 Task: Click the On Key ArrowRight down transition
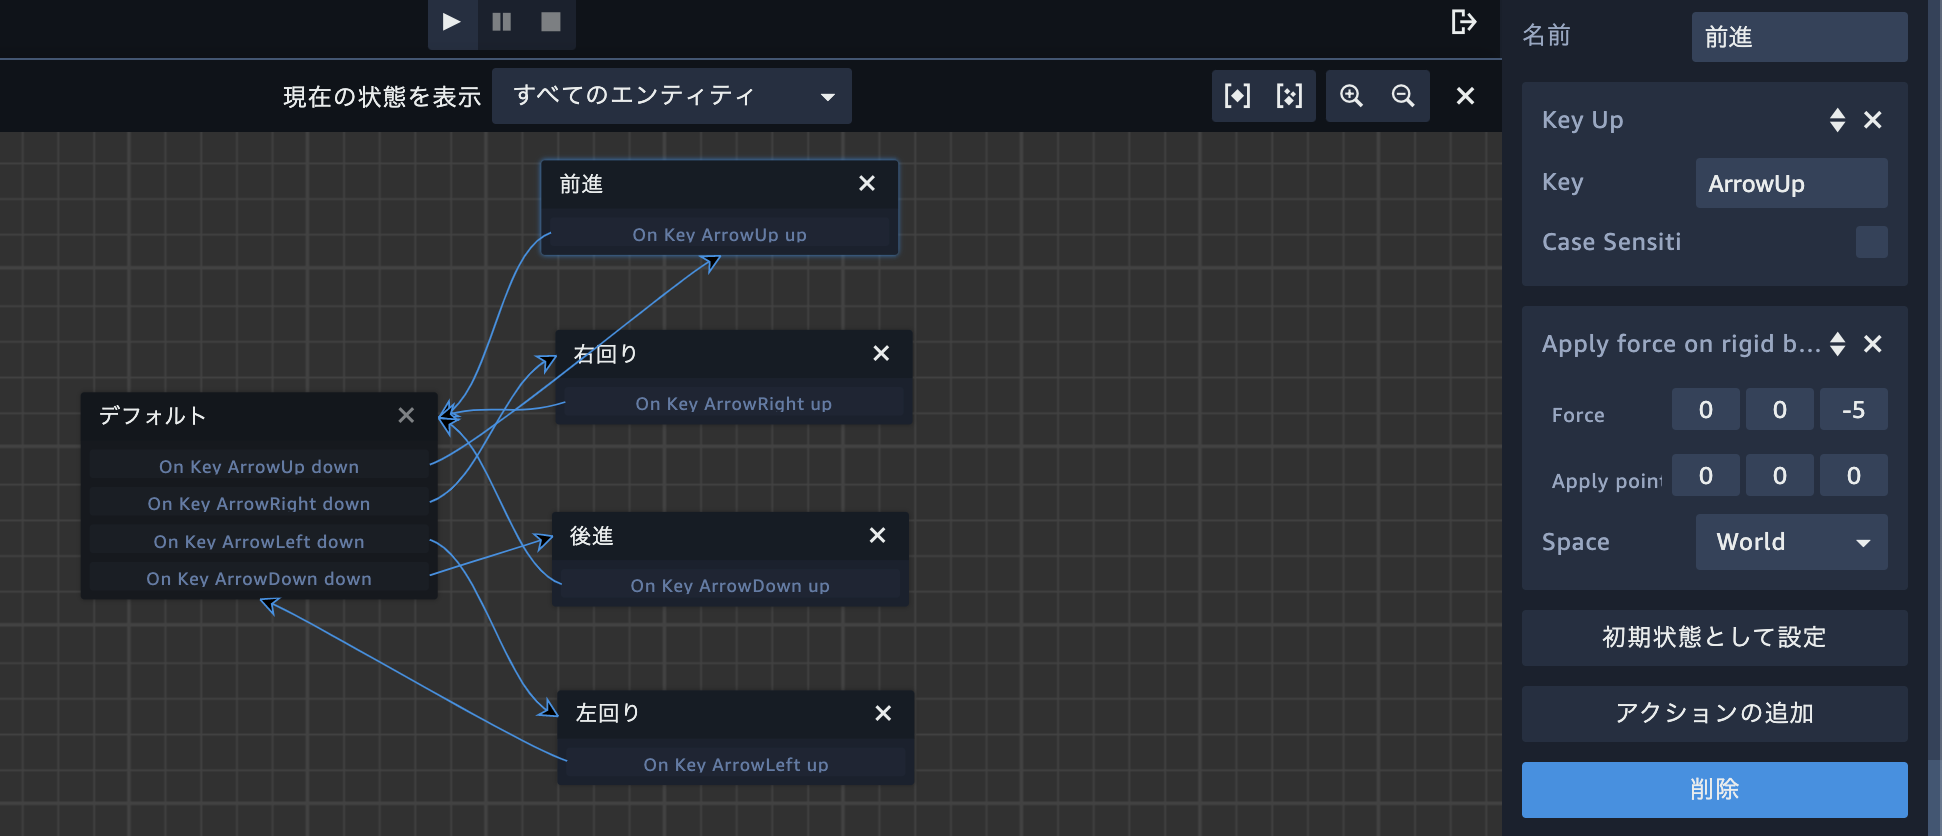[x=259, y=504]
